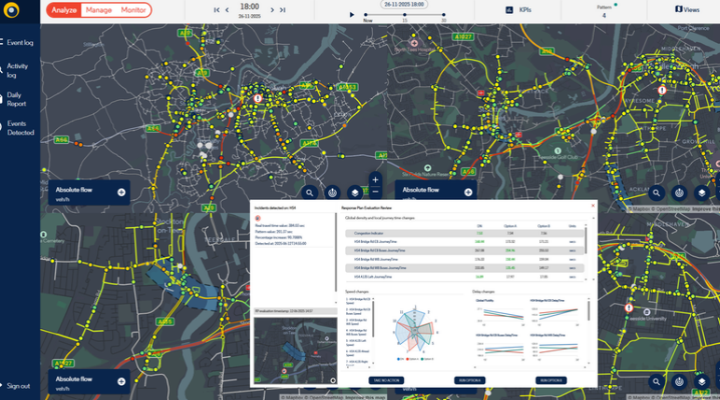Search in the top-left map
The height and width of the screenshot is (400, 720).
[x=309, y=193]
